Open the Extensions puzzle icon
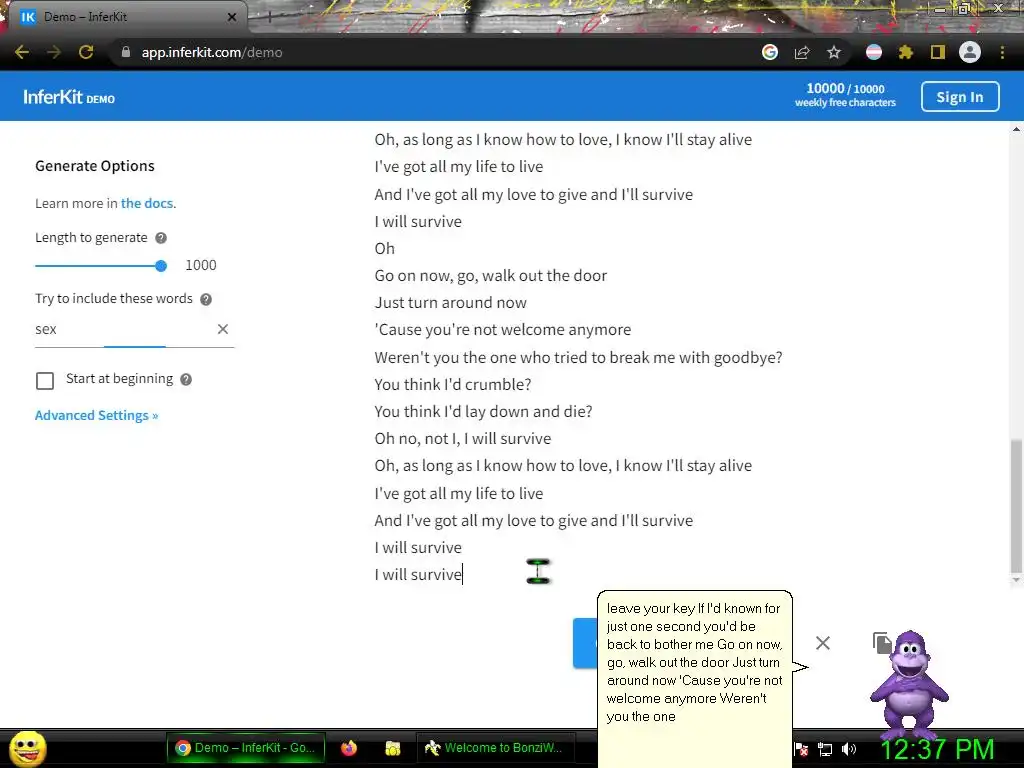This screenshot has height=768, width=1024. (x=905, y=52)
